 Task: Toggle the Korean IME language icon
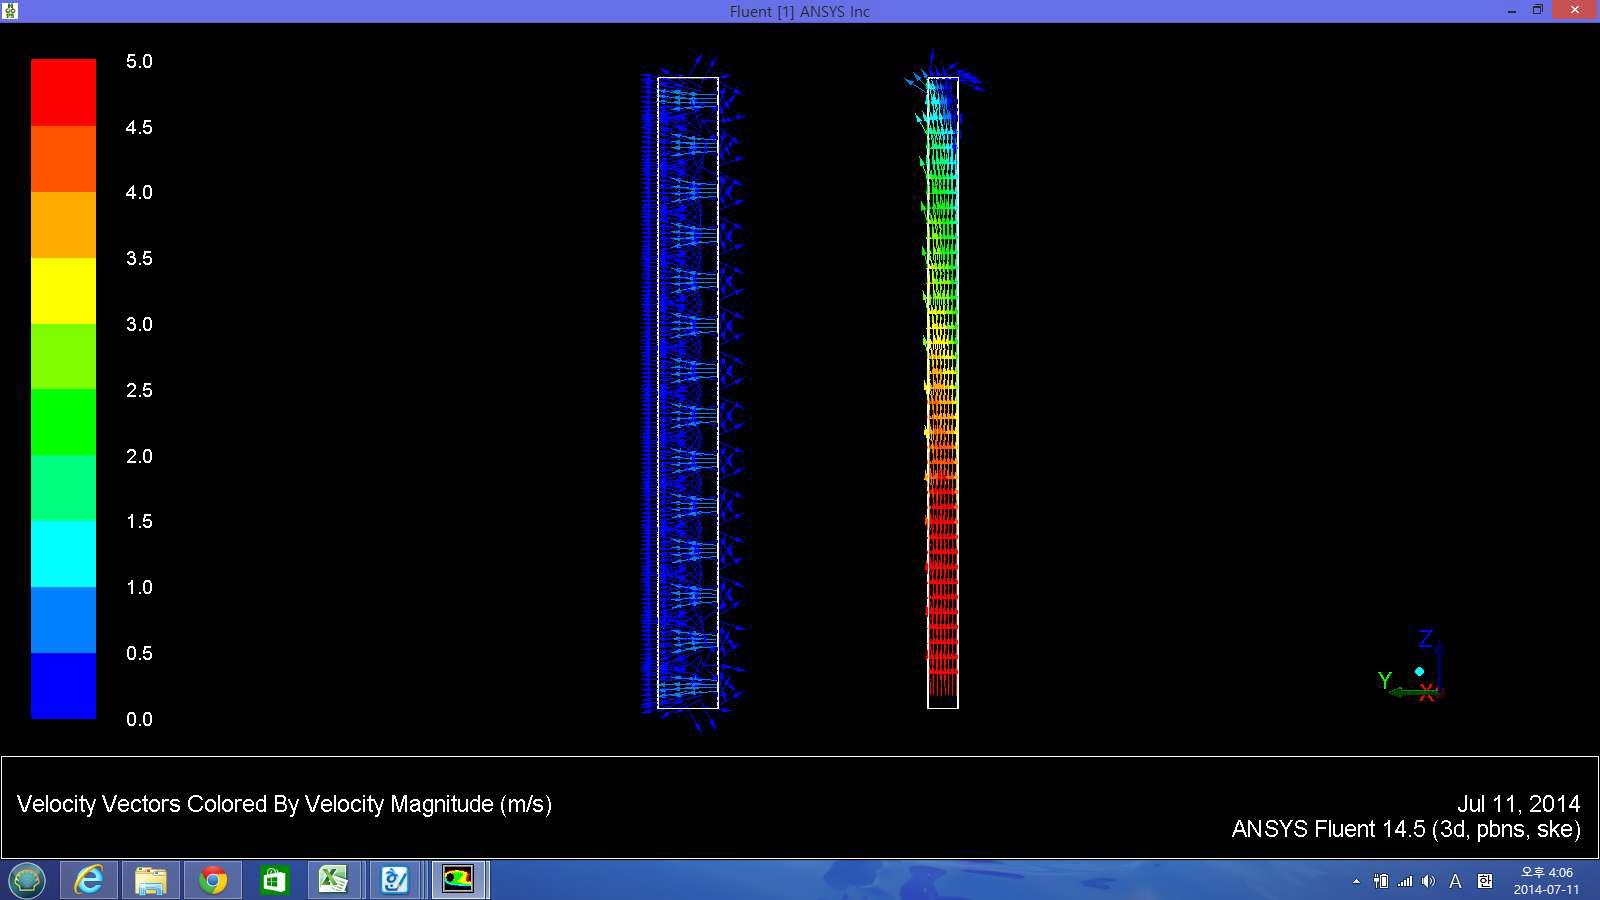tap(1485, 881)
